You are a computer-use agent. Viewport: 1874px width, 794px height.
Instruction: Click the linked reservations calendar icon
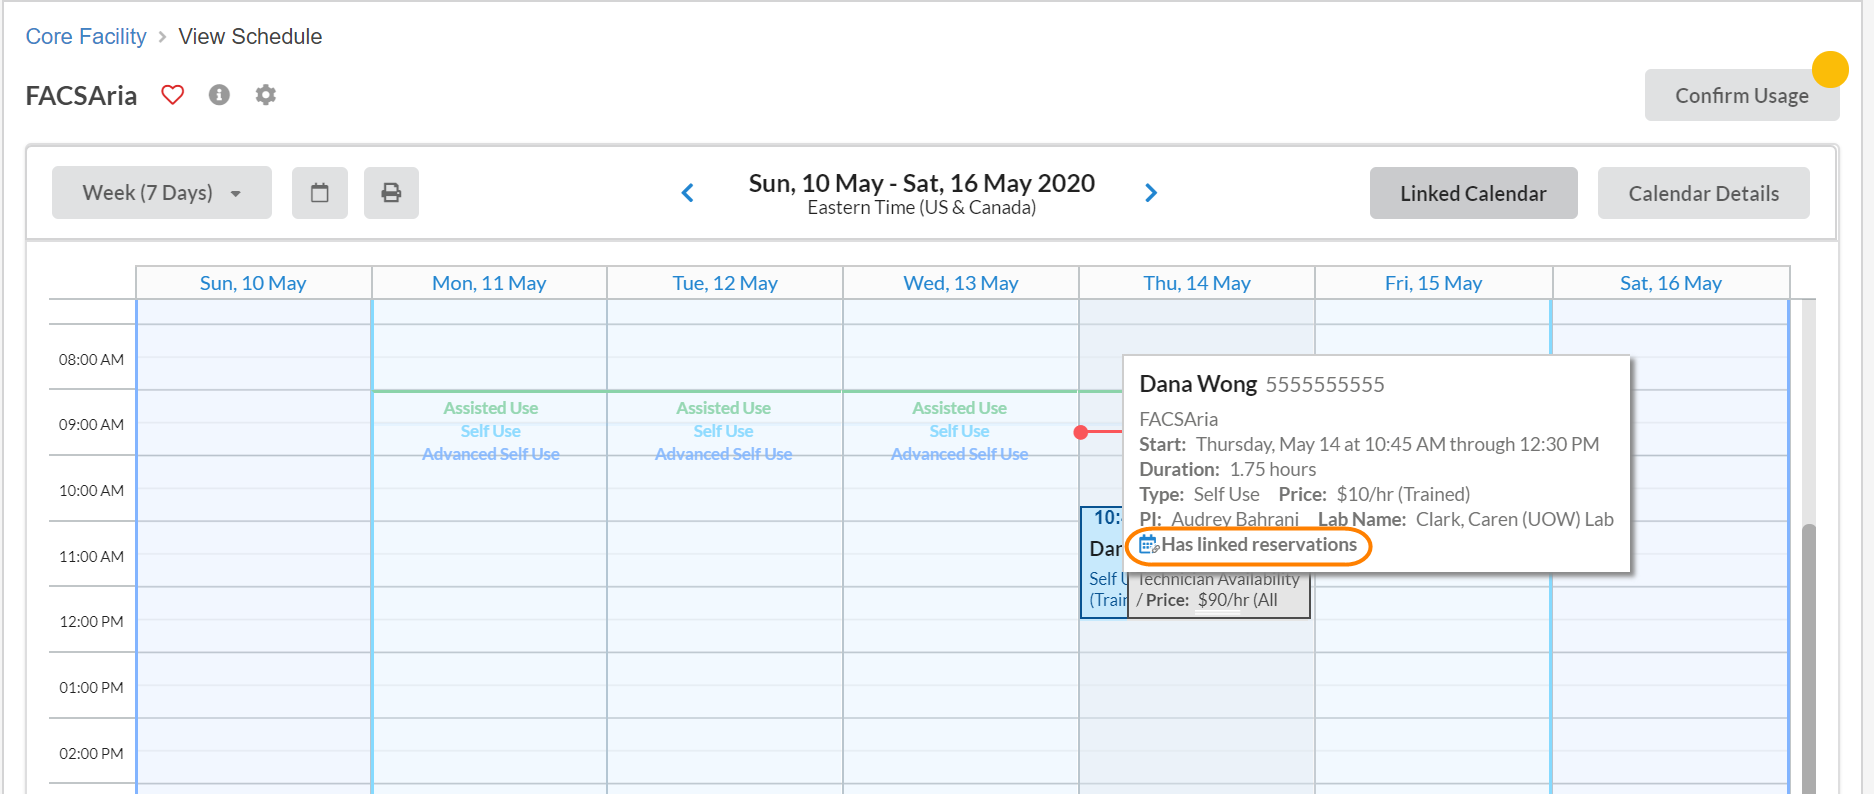coord(1149,545)
